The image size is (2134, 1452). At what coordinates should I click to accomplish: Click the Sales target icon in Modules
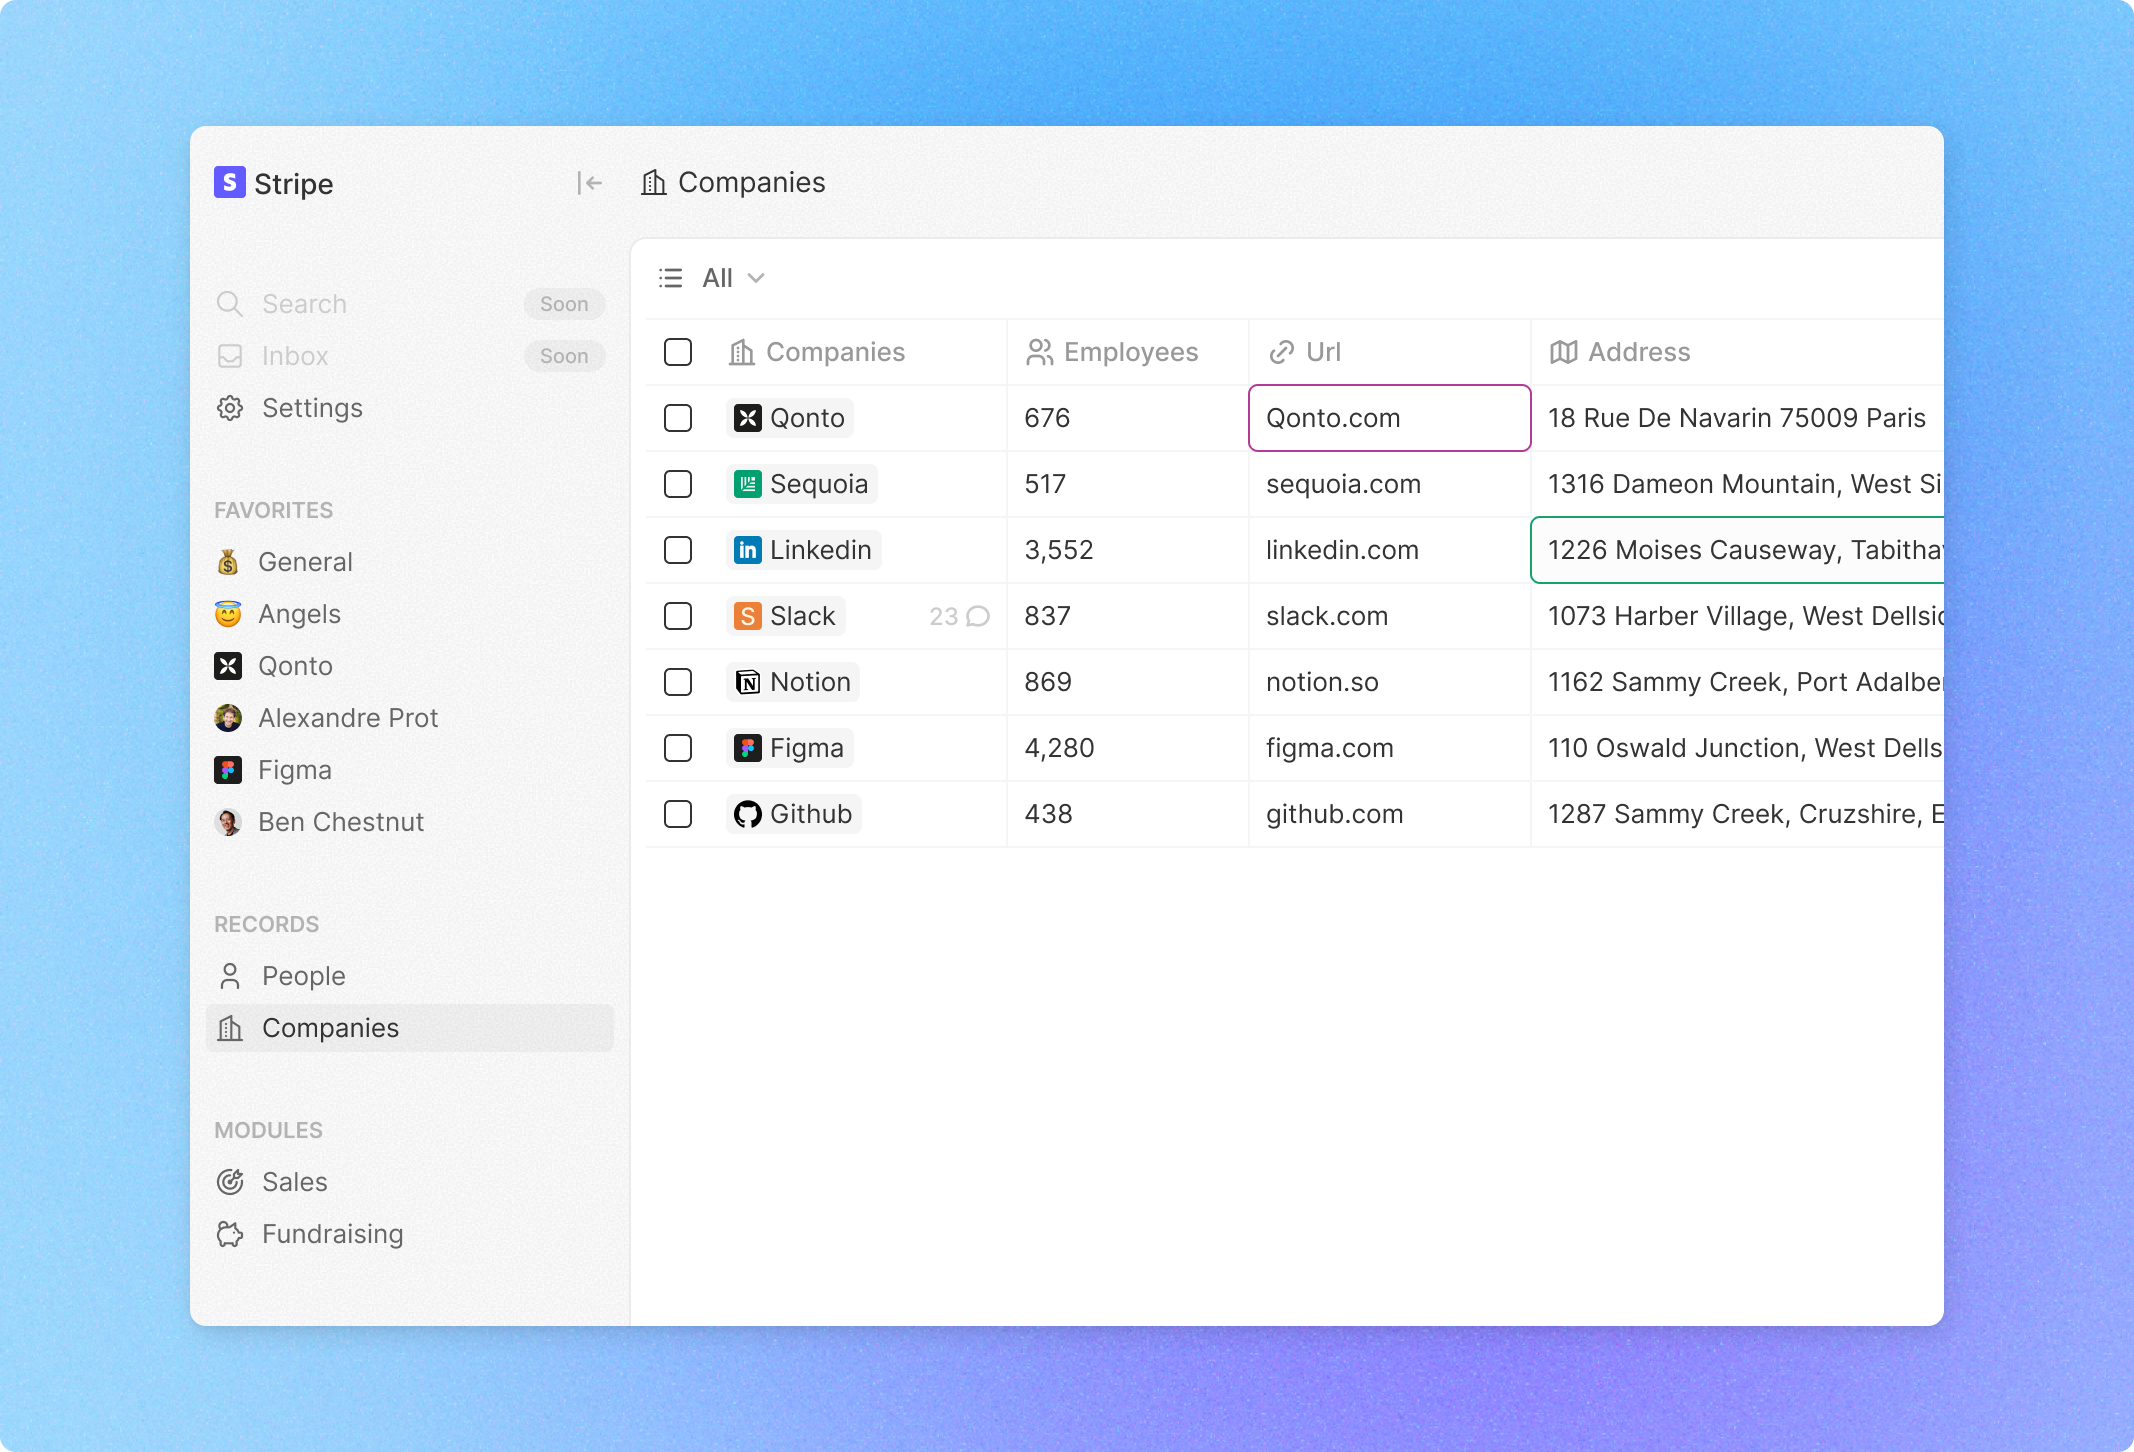(230, 1182)
